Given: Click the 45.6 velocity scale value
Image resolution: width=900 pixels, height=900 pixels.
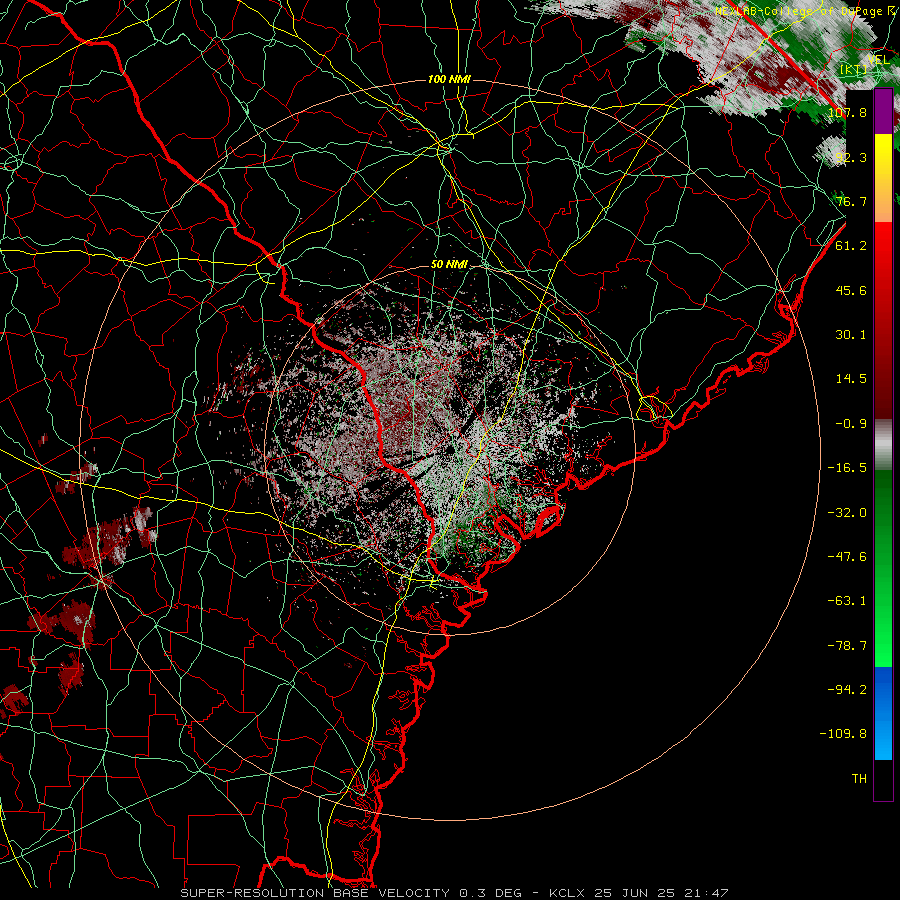Looking at the screenshot, I should coord(851,290).
